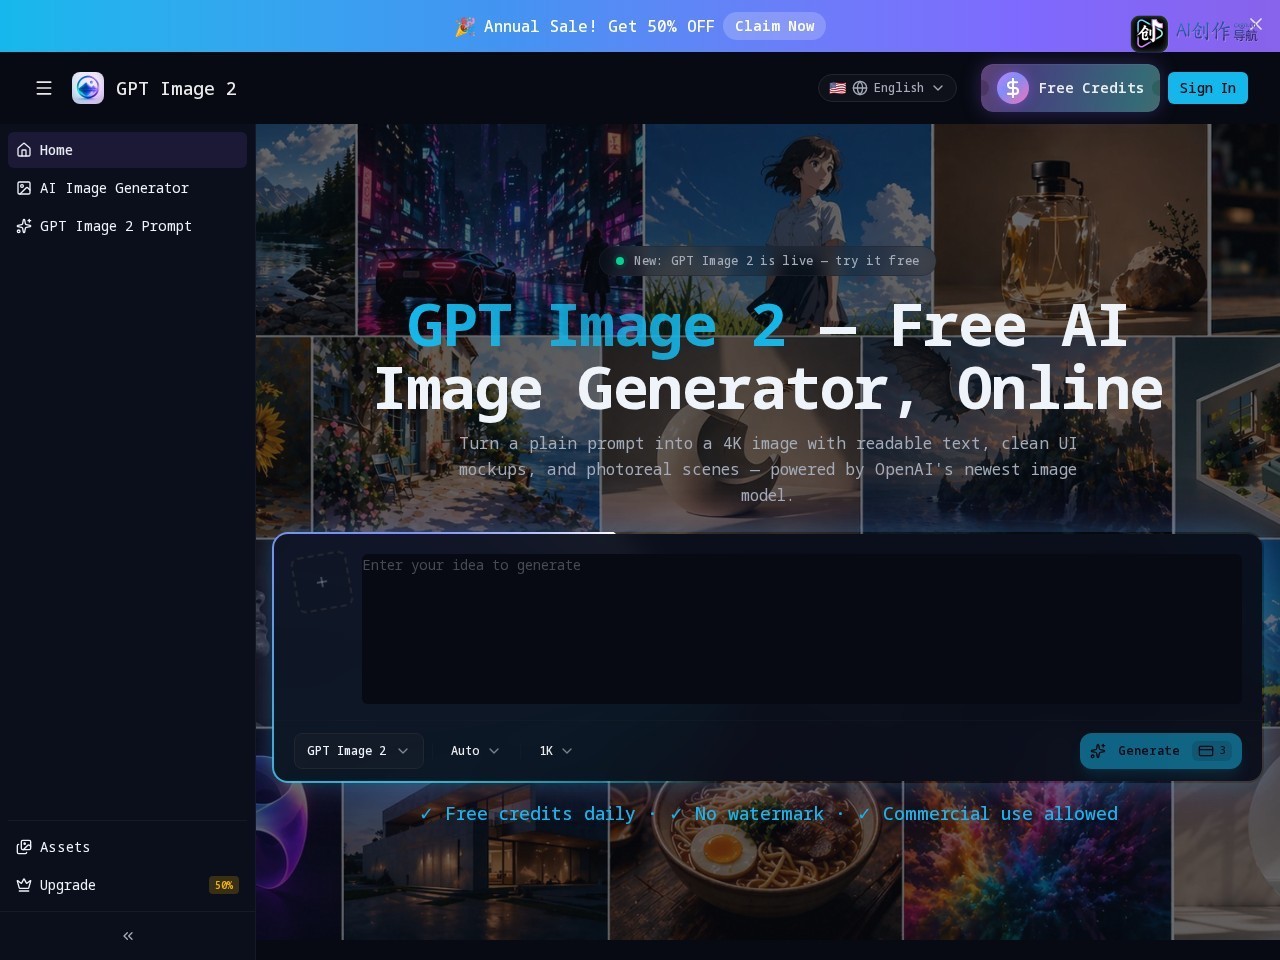1280x960 pixels.
Task: Click the US flag icon in the language selector
Action: (x=838, y=88)
